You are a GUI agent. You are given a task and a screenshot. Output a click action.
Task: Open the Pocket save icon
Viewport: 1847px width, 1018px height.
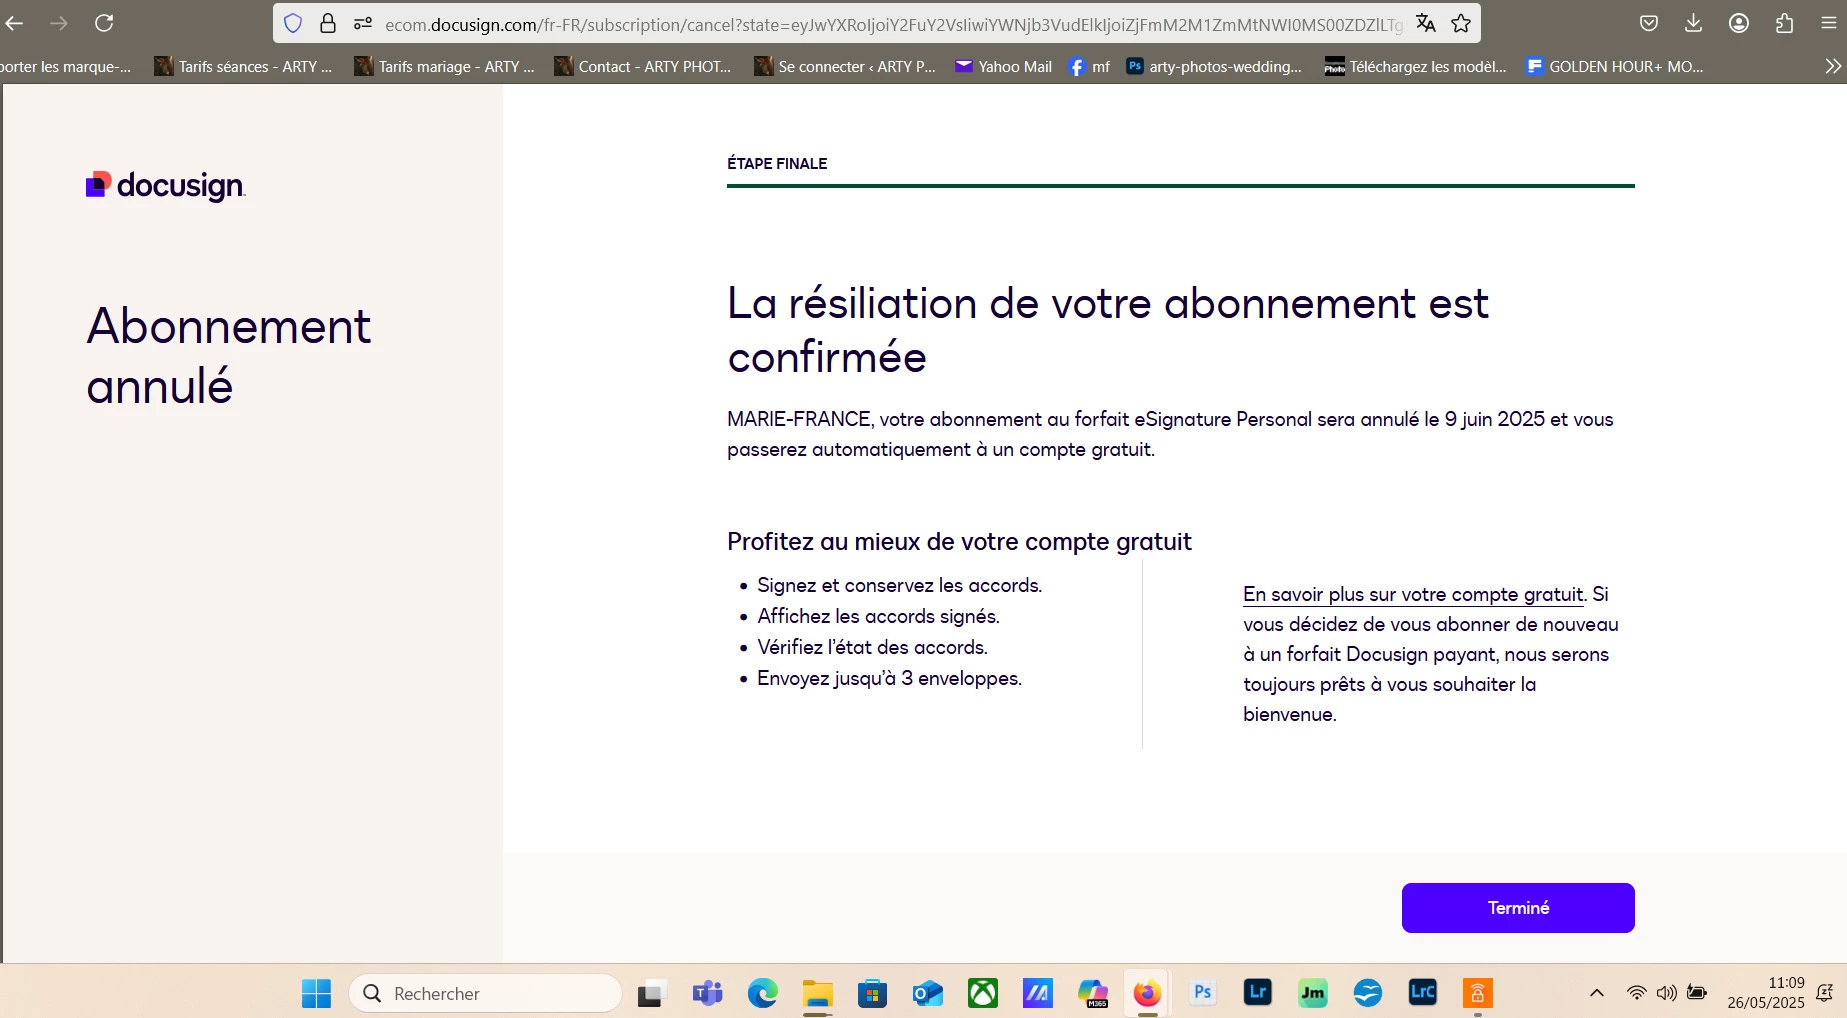[x=1649, y=23]
